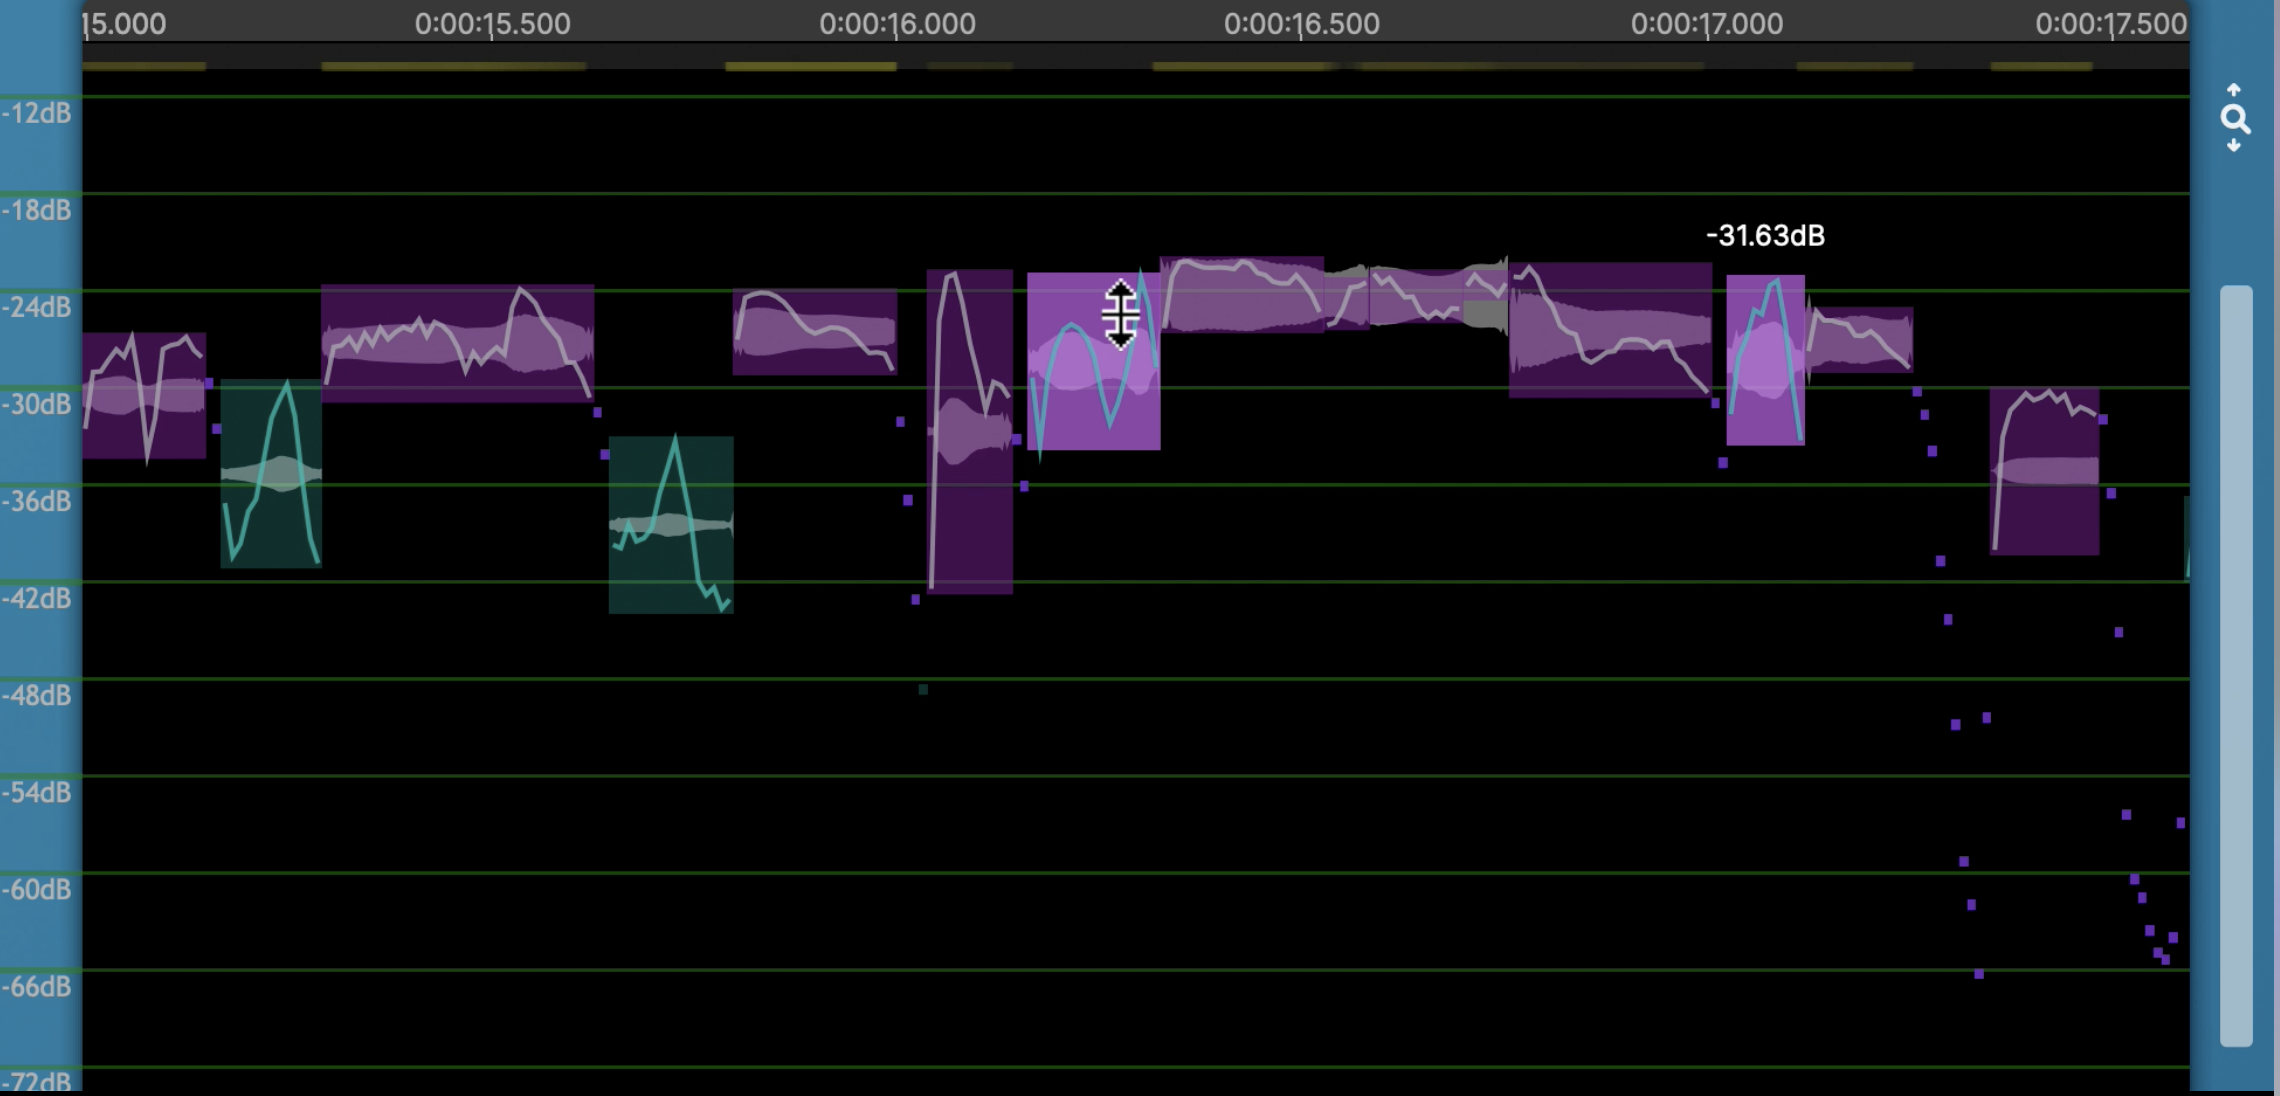Click the -24dB label on level scale
This screenshot has width=2280, height=1096.
tap(37, 307)
